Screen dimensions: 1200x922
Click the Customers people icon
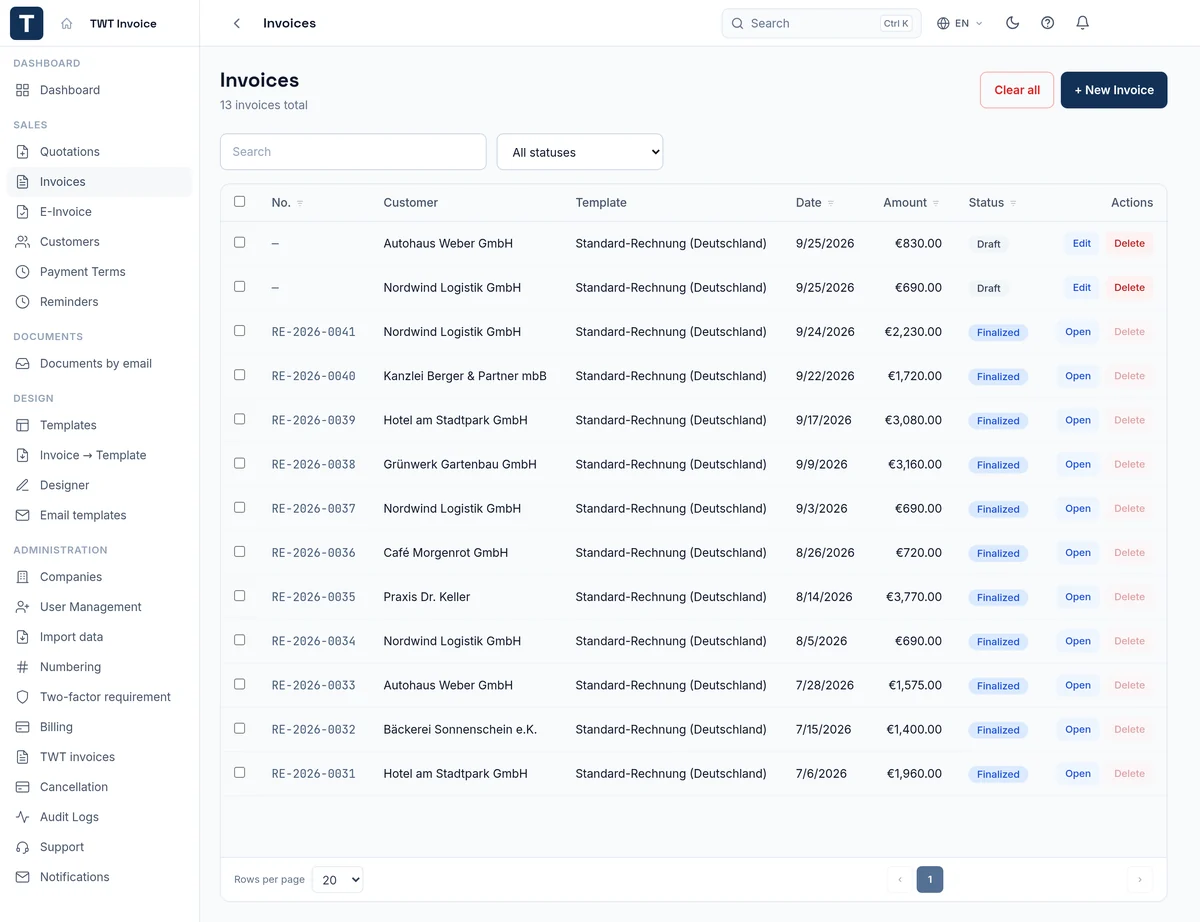coord(23,242)
